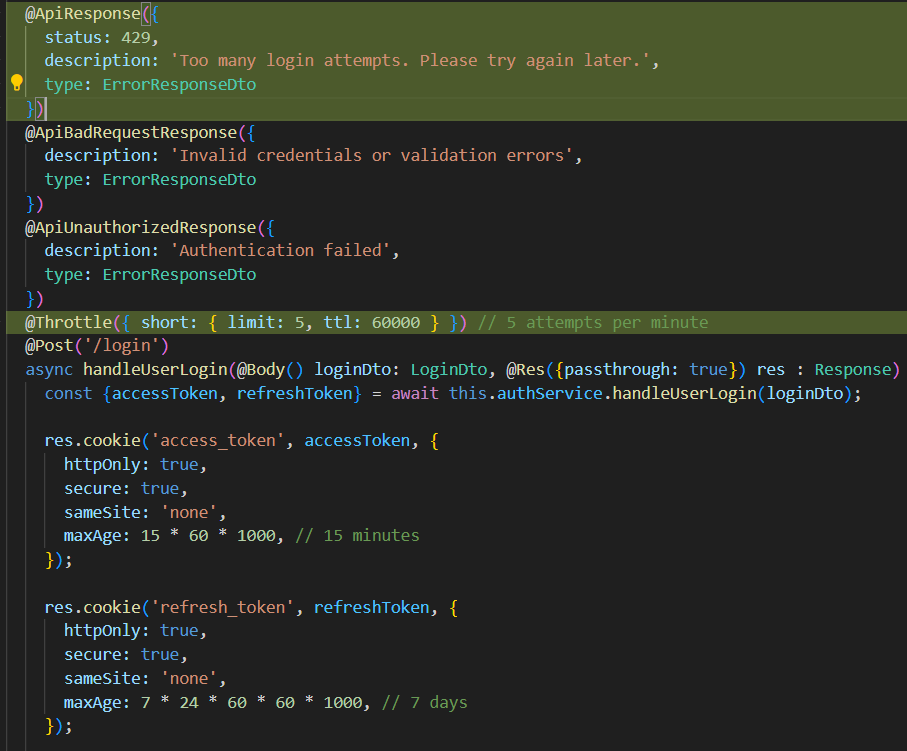Viewport: 907px width, 751px height.
Task: Click the 'refresh_token' cookie name string
Action: click(222, 608)
